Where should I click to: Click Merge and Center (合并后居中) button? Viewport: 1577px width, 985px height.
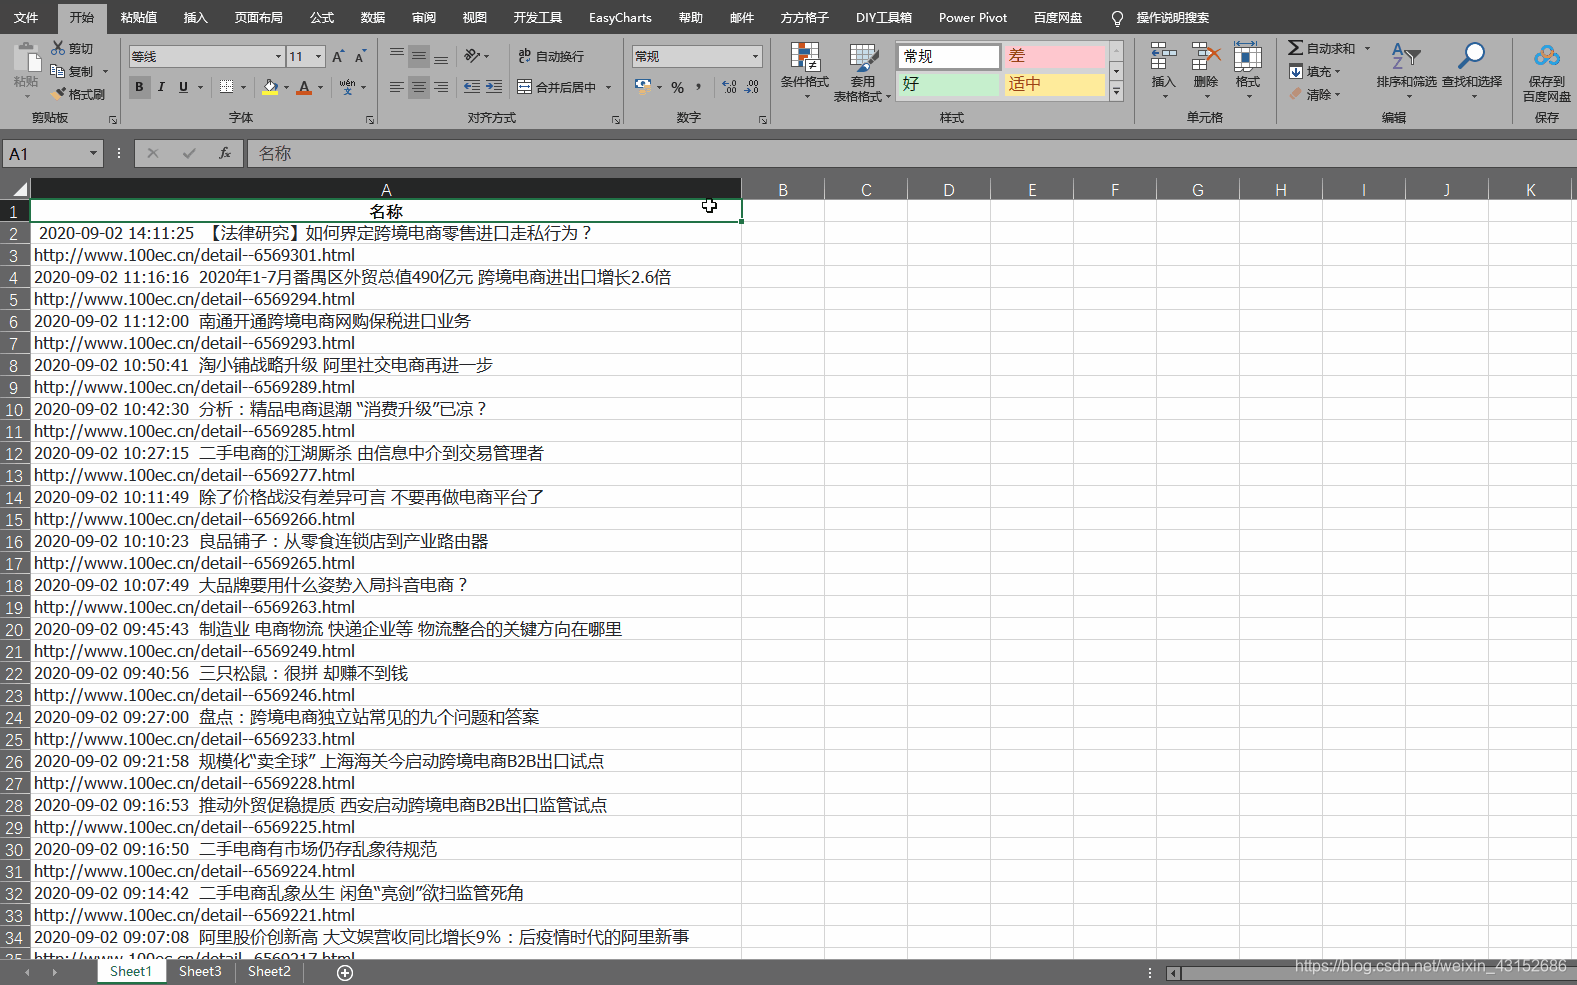pos(556,87)
